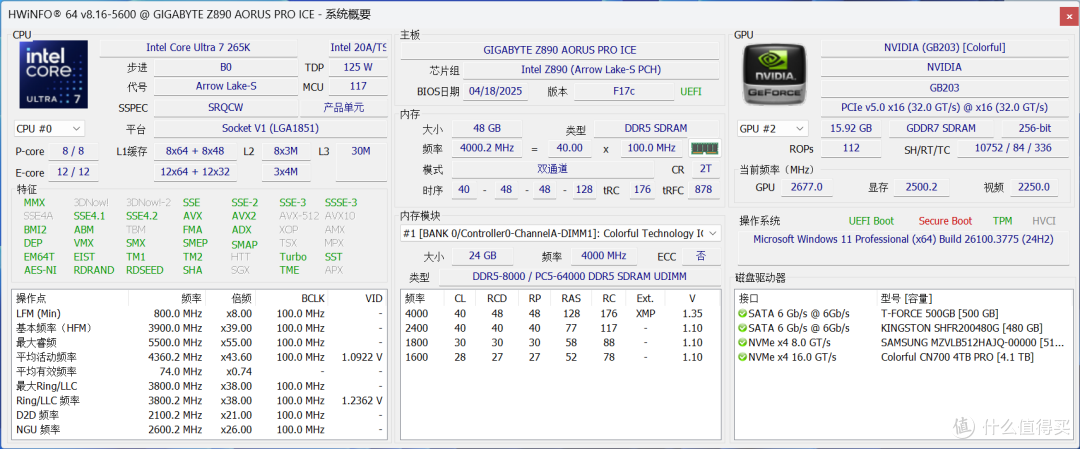Click the MCU value 117
1080x449 pixels.
(358, 87)
